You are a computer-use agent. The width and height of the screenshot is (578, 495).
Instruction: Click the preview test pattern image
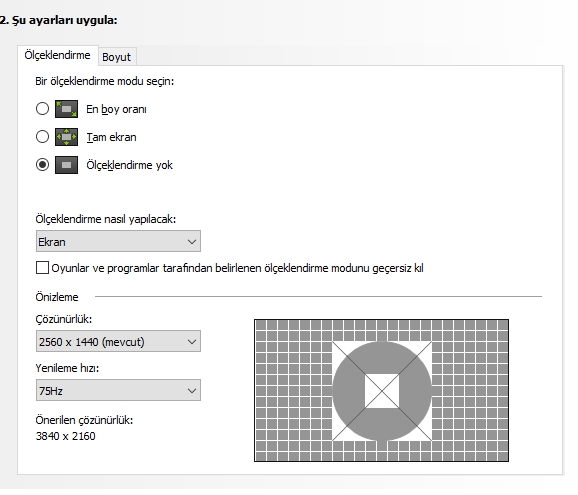coord(382,391)
